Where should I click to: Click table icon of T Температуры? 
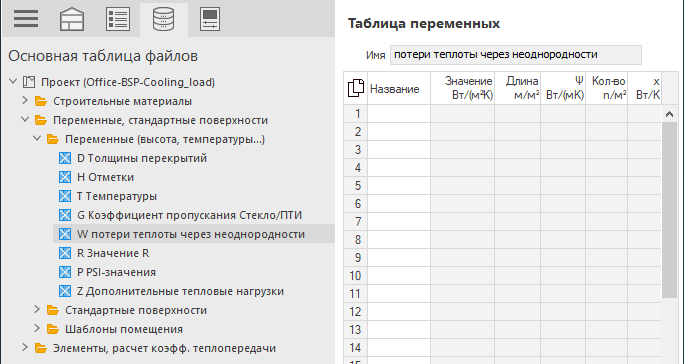(x=65, y=196)
